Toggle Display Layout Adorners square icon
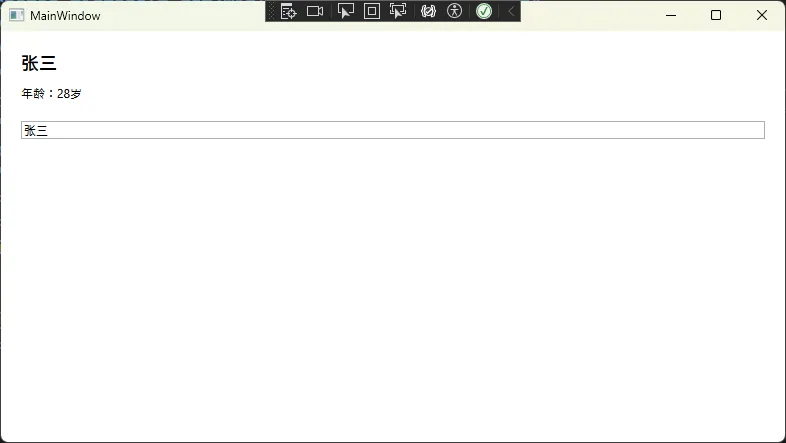The height and width of the screenshot is (443, 786). point(372,11)
